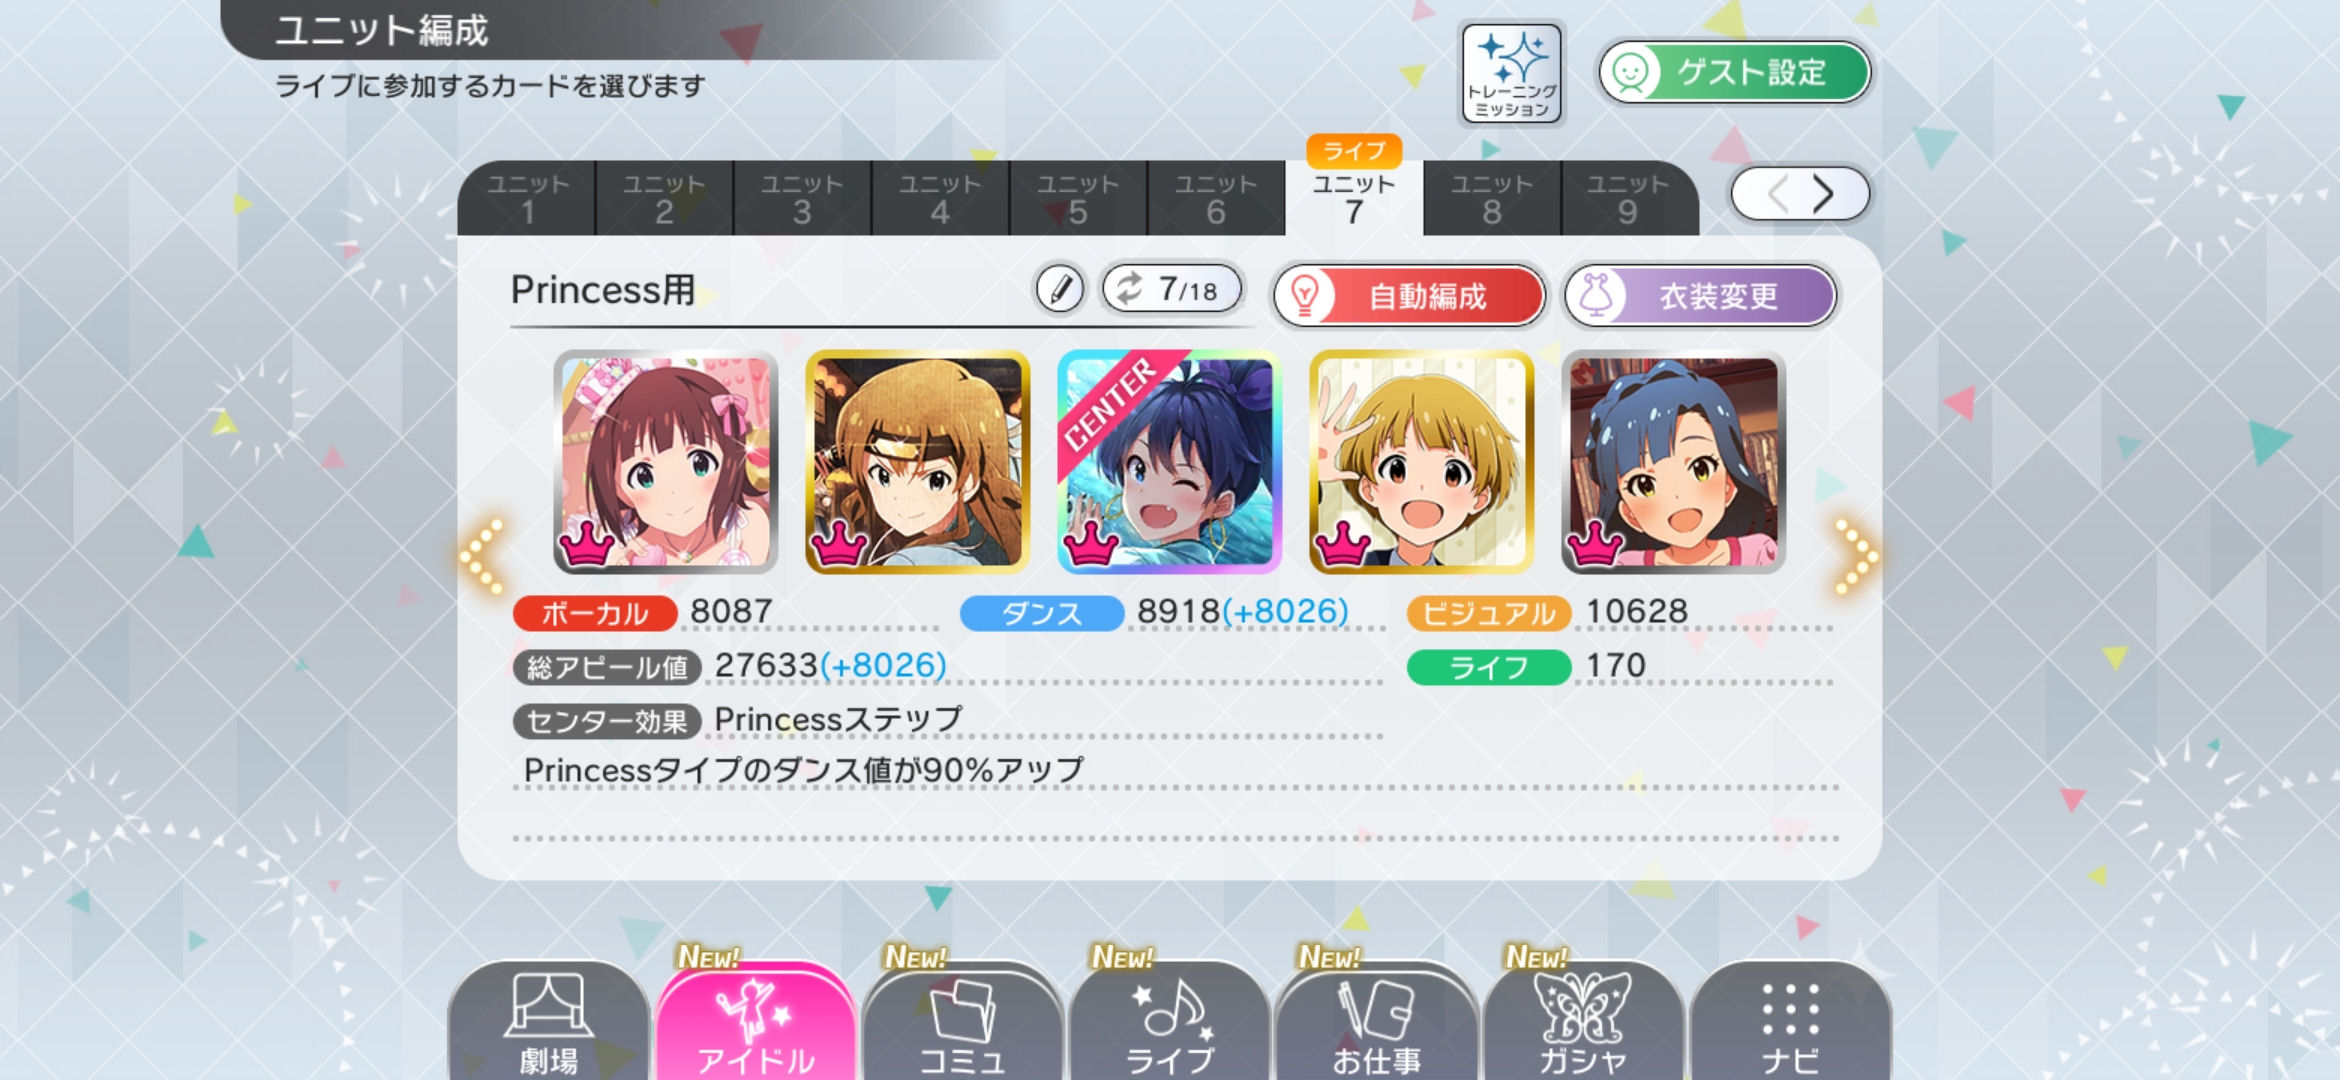The width and height of the screenshot is (2340, 1080).
Task: Click the 衣装変更 costume change button
Action: click(x=1701, y=296)
